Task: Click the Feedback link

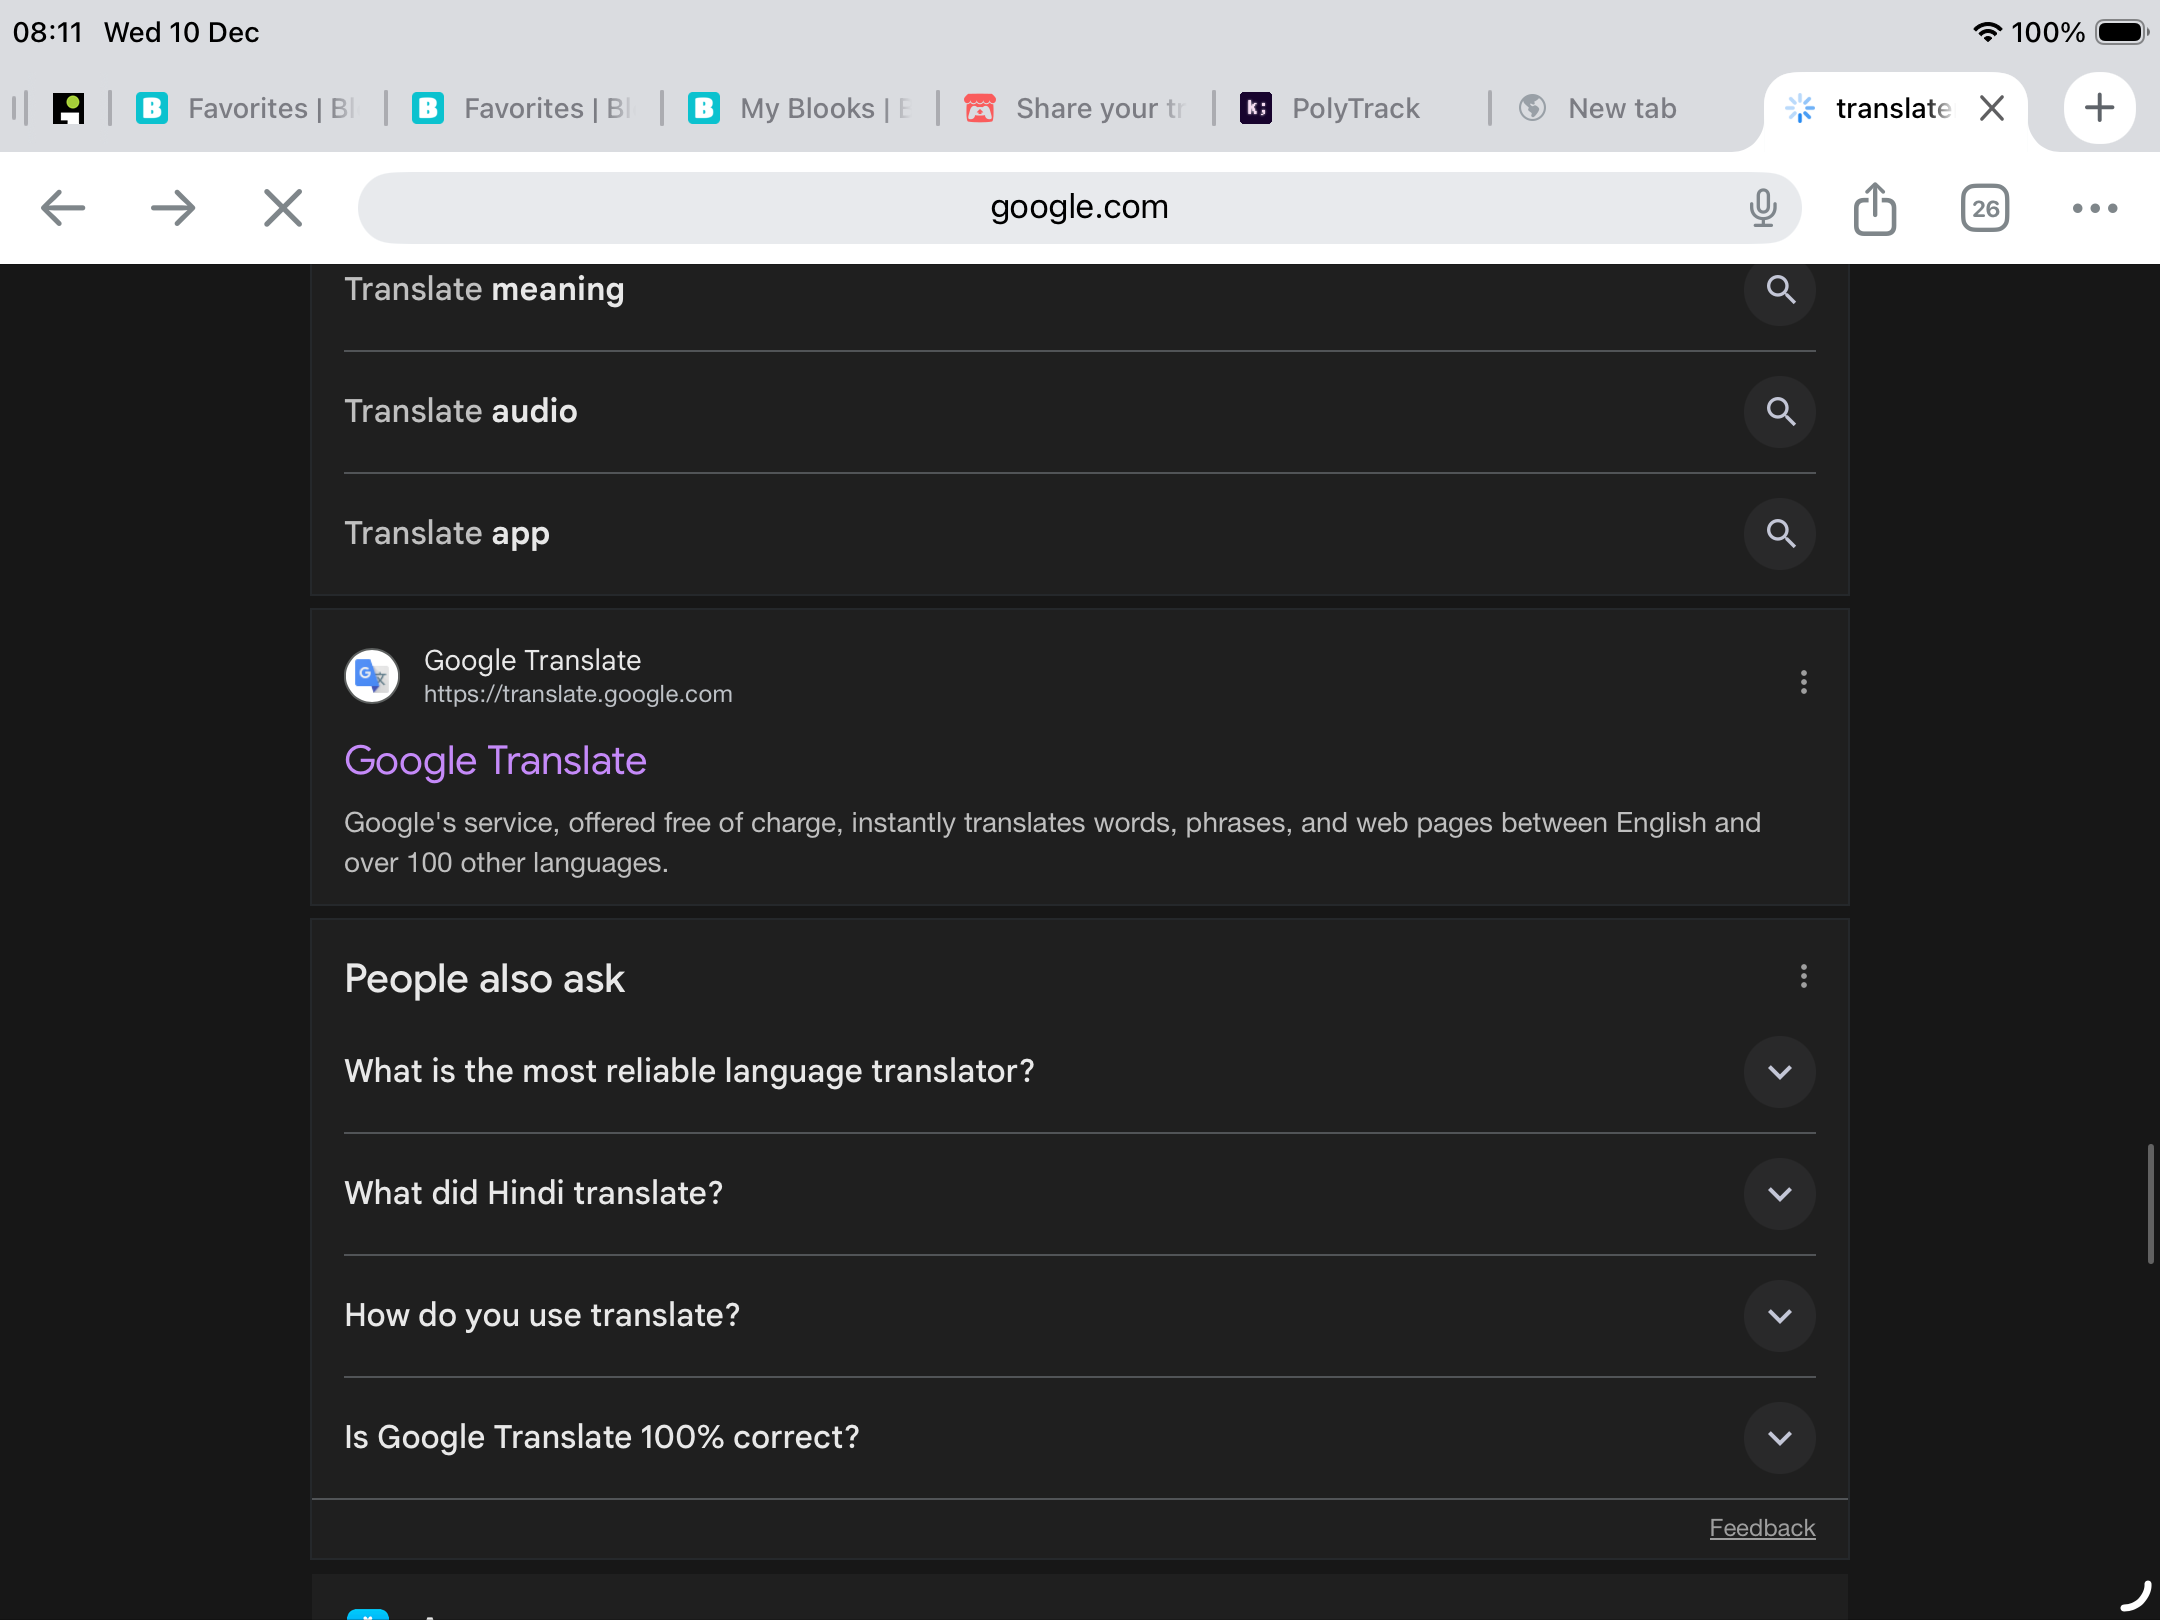Action: pos(1762,1528)
